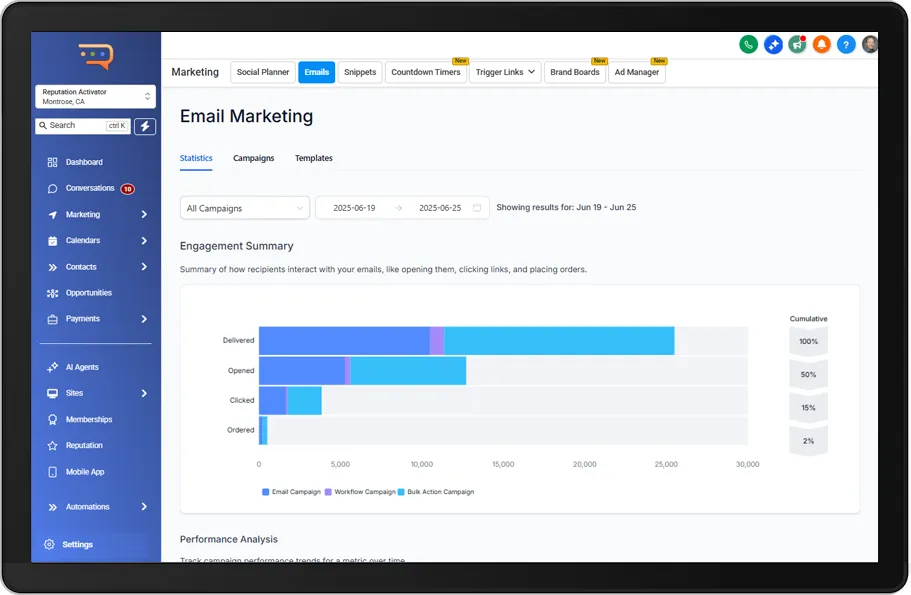
Task: Expand the Sites sidebar submenu chevron
Action: 144,393
